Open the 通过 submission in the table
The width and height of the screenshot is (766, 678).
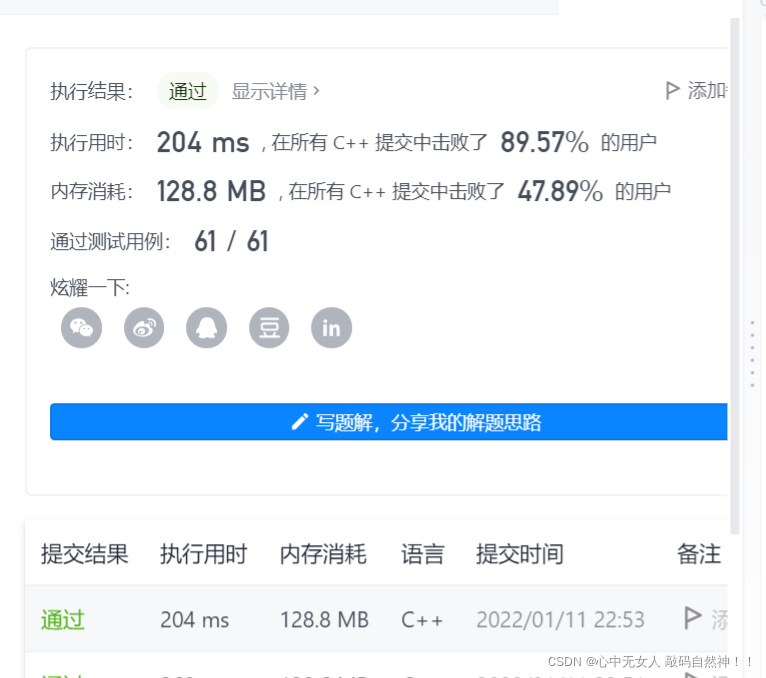(63, 620)
